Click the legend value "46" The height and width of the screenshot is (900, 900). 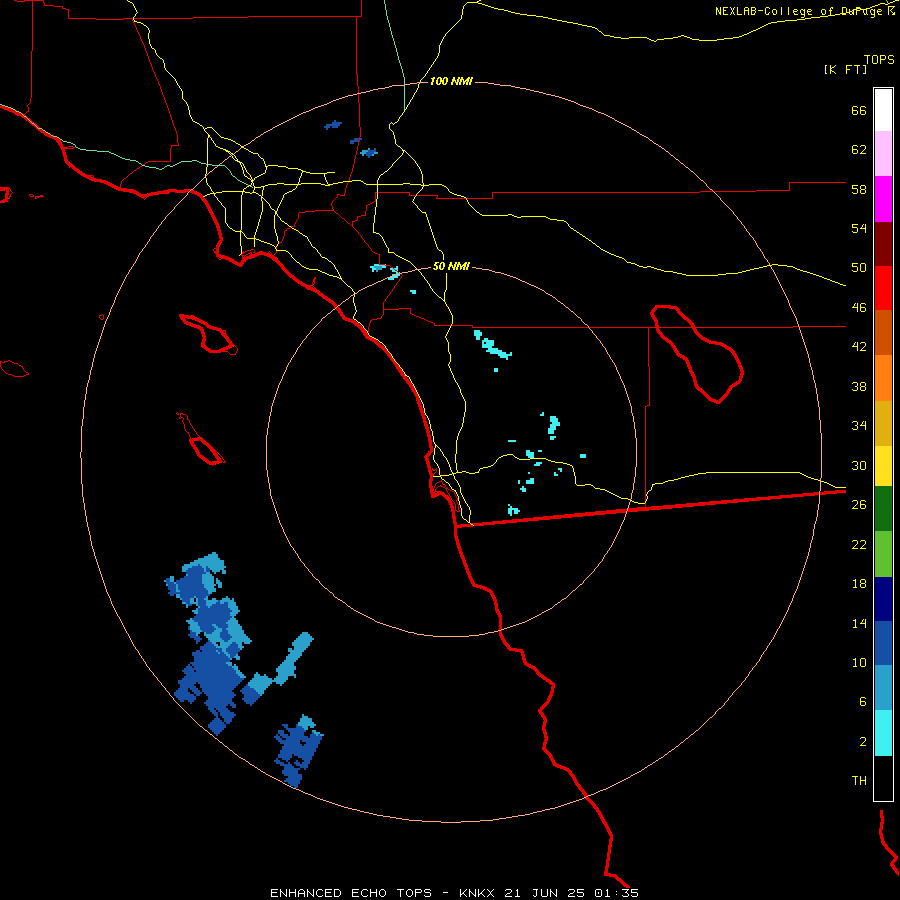coord(859,307)
